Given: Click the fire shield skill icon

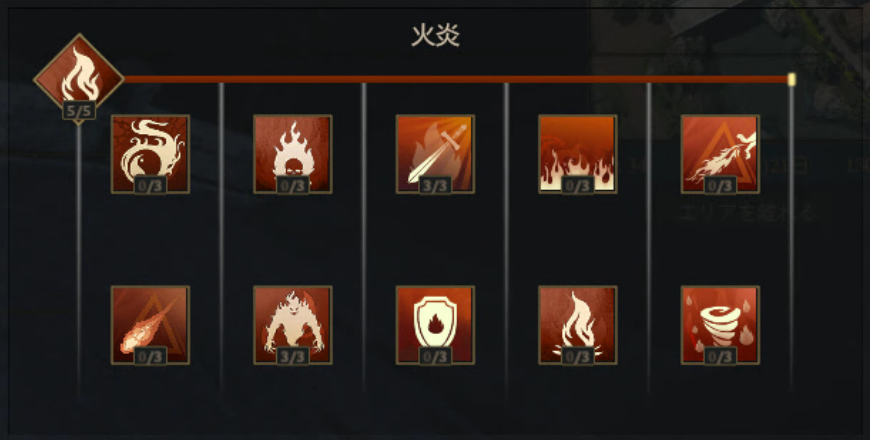Looking at the screenshot, I should [x=435, y=325].
